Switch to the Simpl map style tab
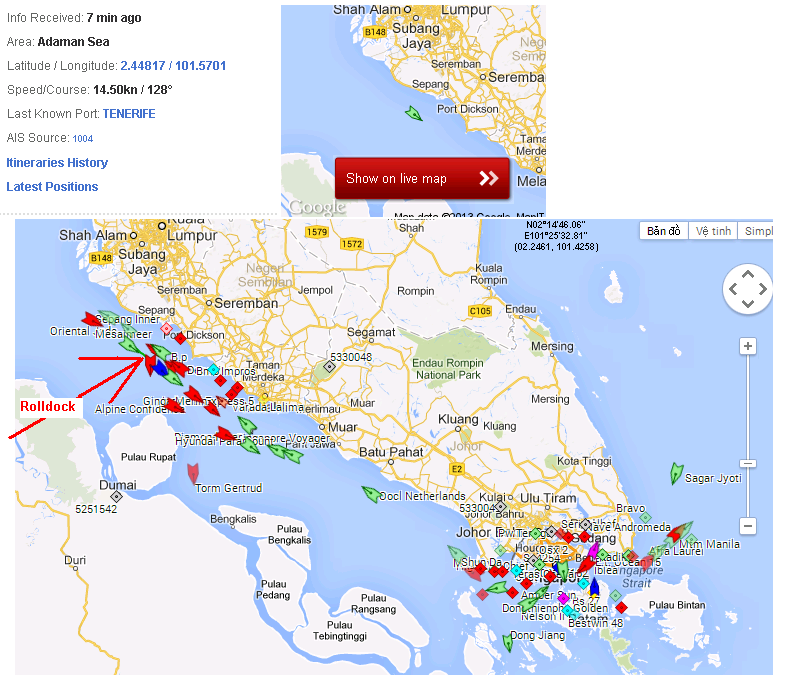Screen dimensions: 795x679 [x=756, y=231]
